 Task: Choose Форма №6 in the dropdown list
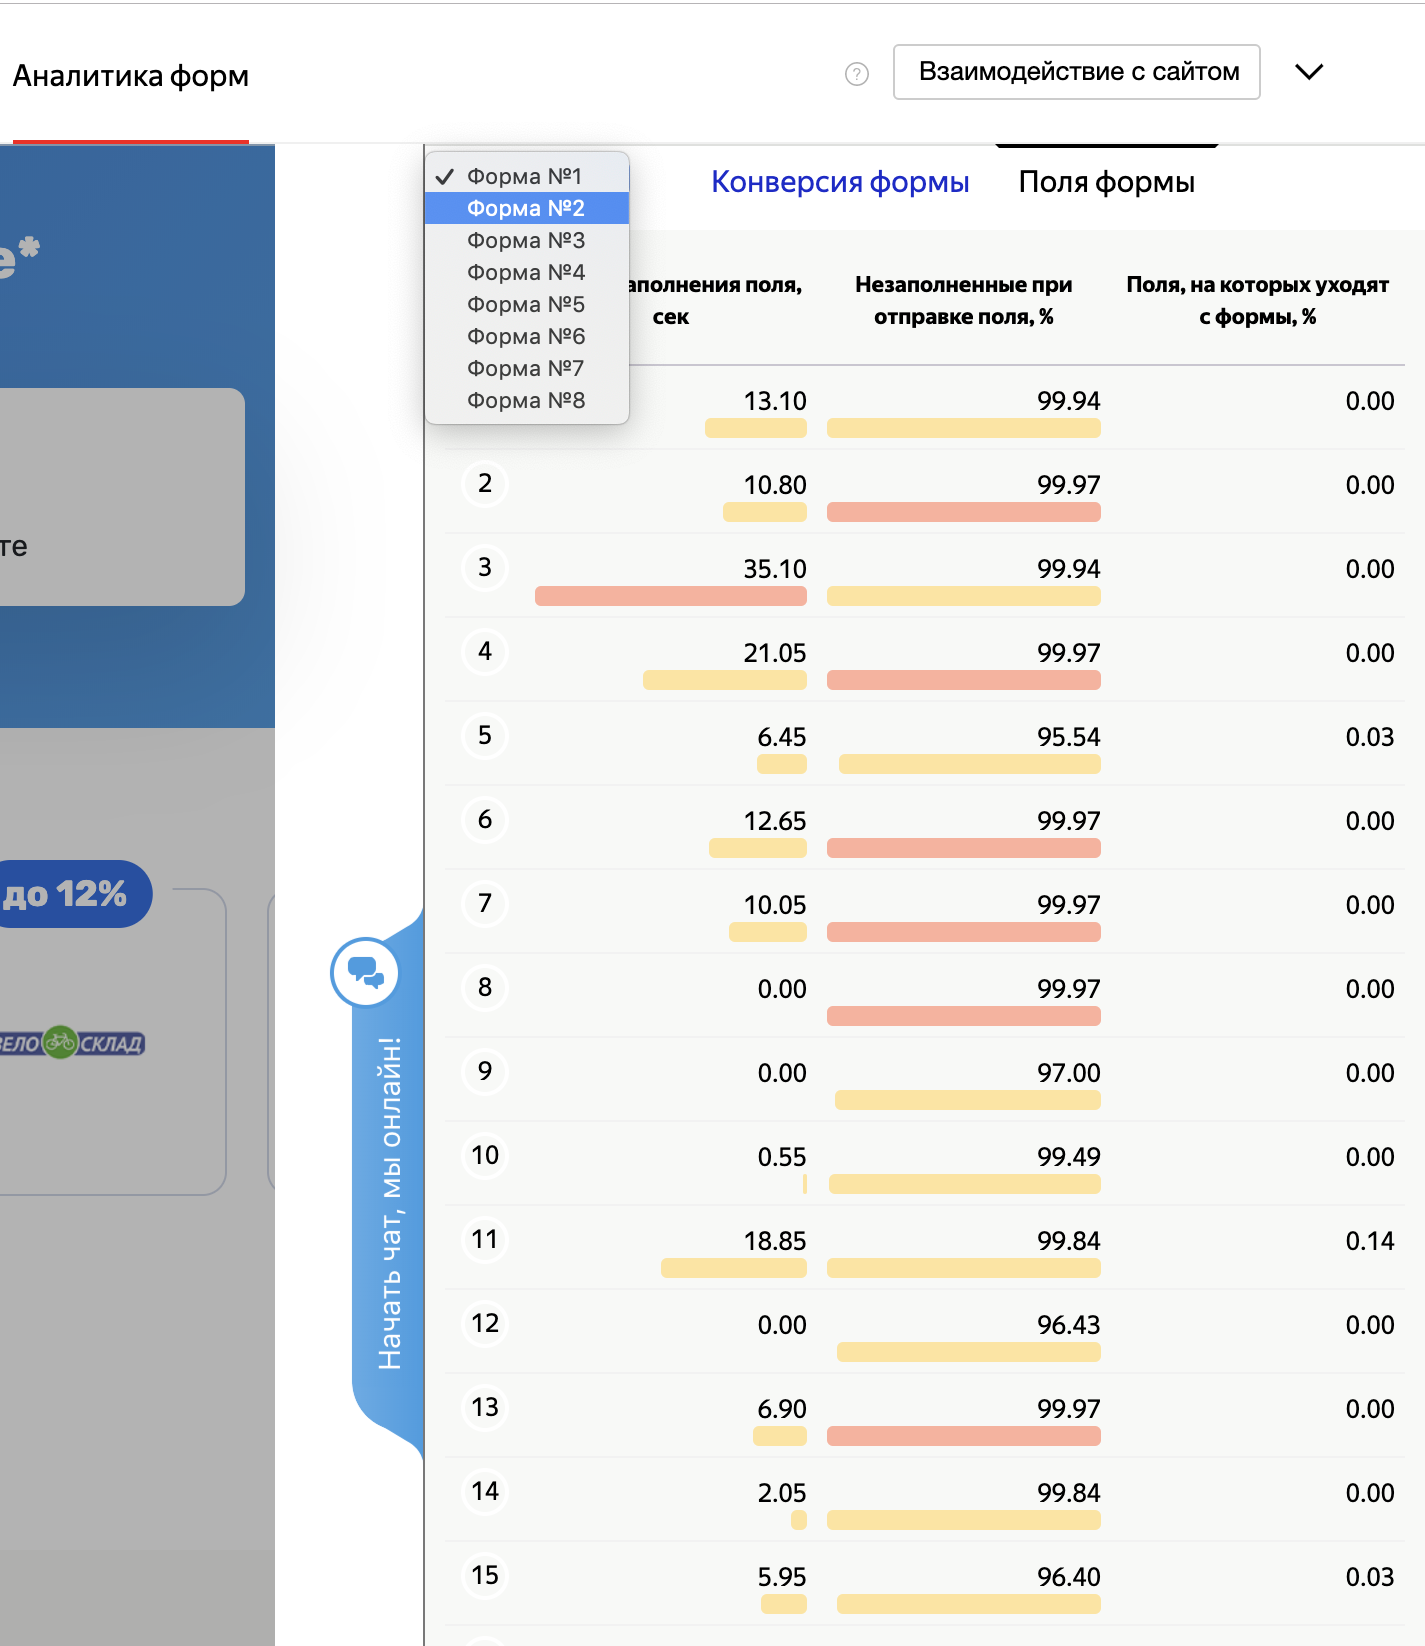pyautogui.click(x=527, y=336)
